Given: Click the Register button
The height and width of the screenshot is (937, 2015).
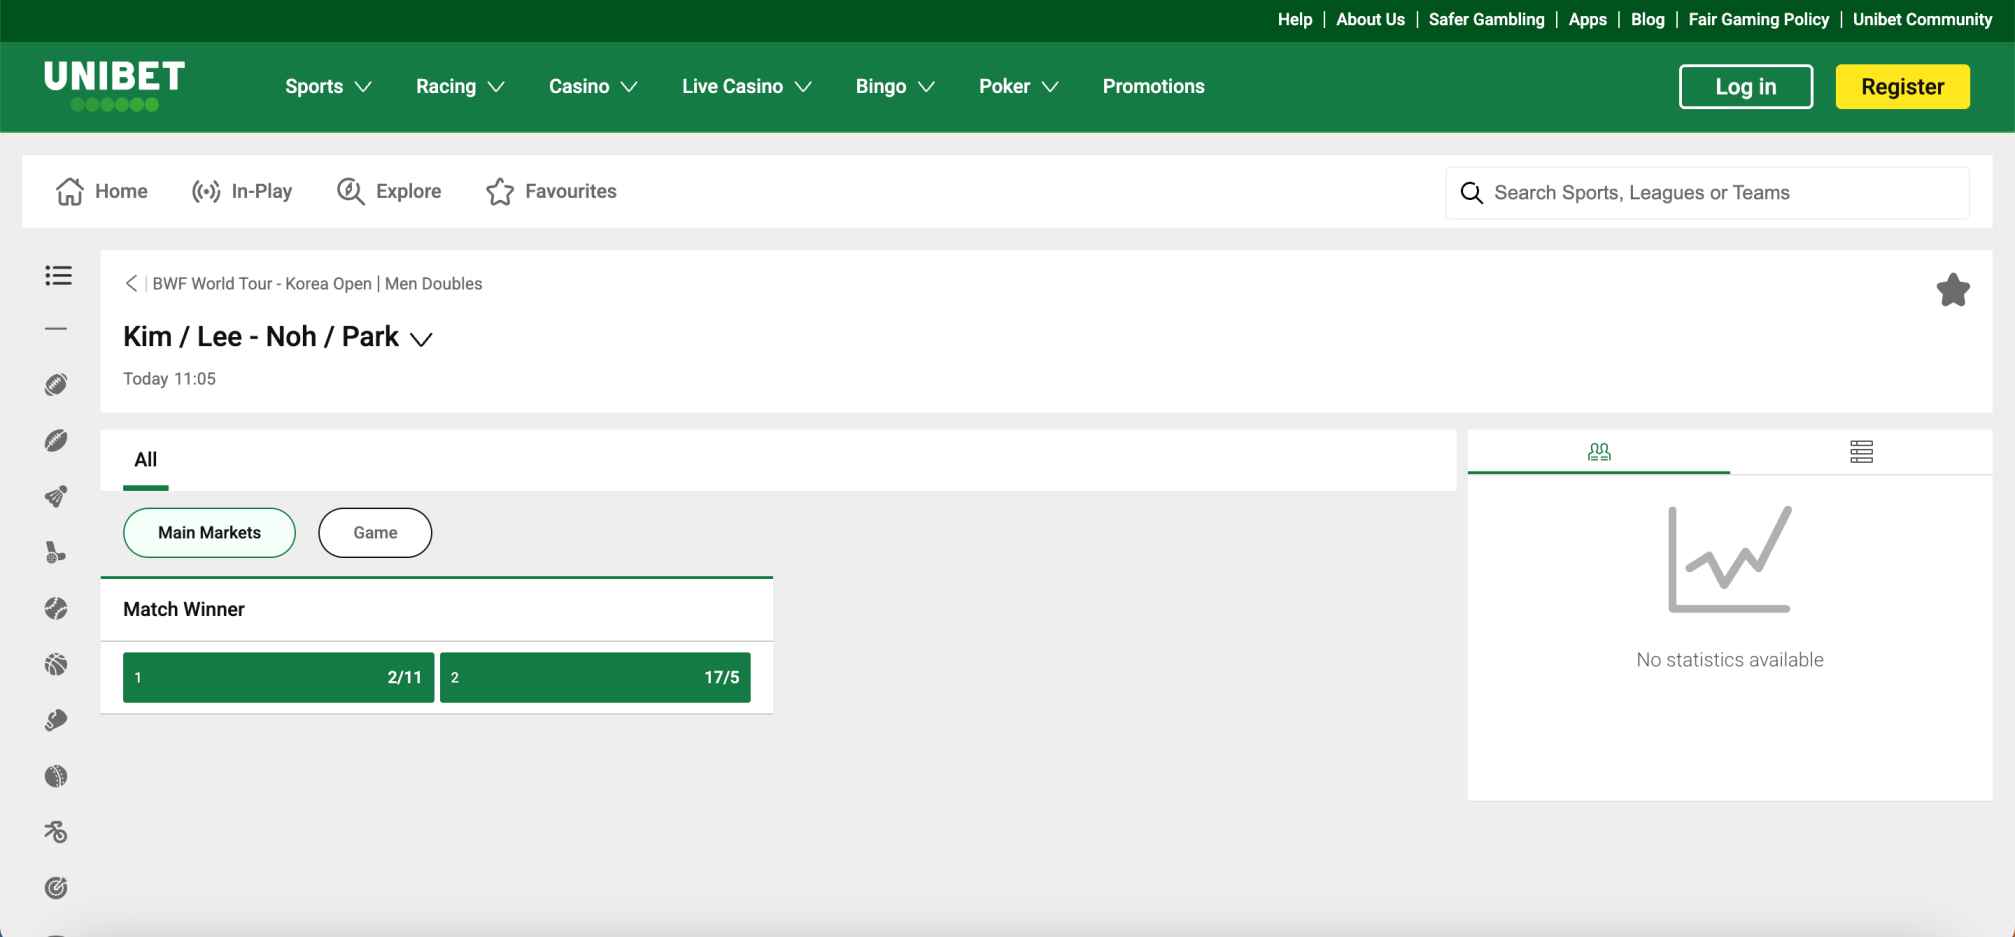Looking at the screenshot, I should [x=1901, y=86].
